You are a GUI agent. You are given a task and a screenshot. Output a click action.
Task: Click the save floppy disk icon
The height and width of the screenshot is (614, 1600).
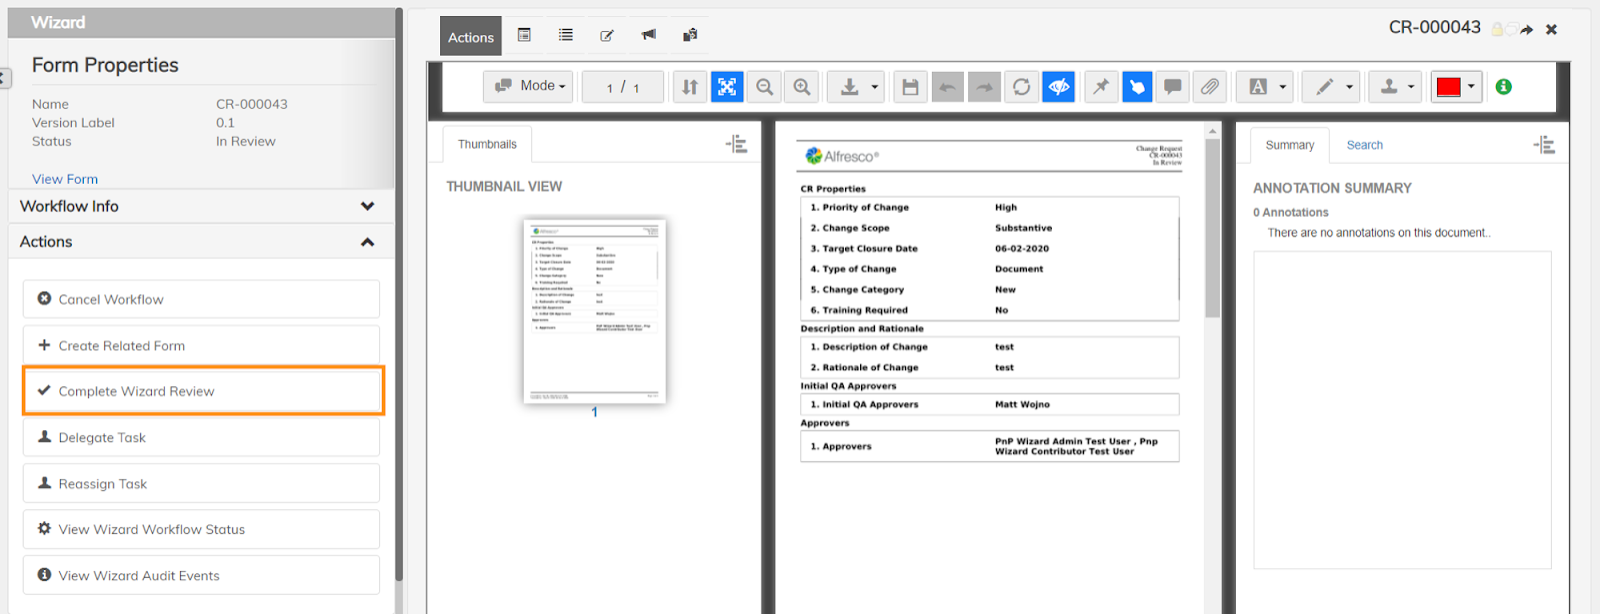(910, 87)
